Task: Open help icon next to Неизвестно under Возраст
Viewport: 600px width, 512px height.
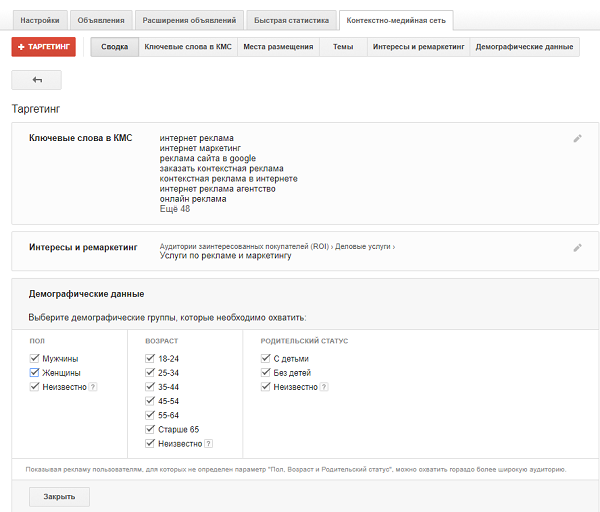Action: (x=209, y=444)
